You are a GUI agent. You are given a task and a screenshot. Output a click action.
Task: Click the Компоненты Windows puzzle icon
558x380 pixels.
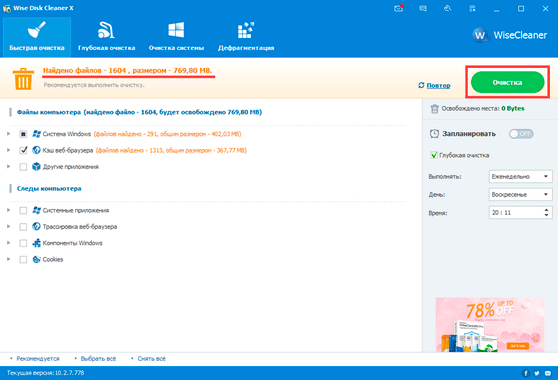point(36,243)
